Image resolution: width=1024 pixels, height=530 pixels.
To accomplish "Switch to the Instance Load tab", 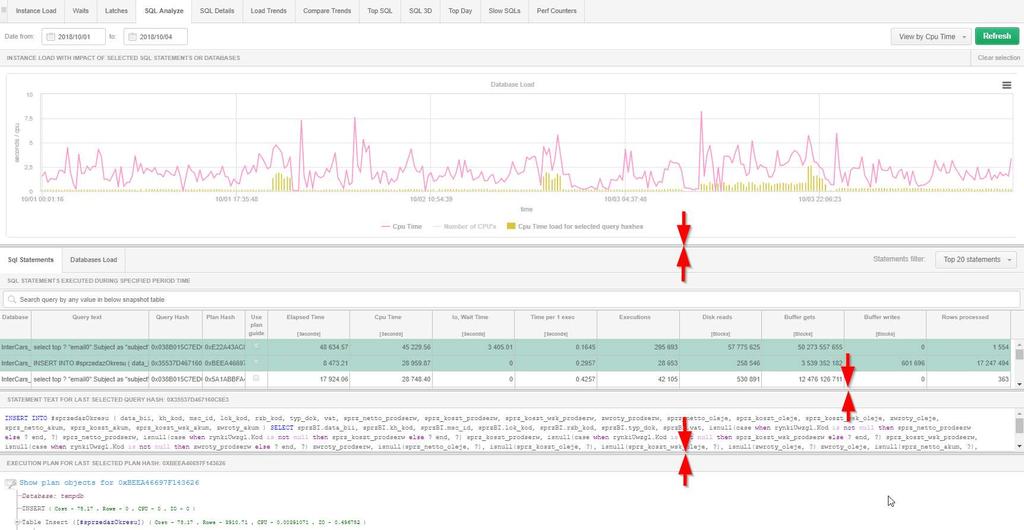I will coord(36,11).
